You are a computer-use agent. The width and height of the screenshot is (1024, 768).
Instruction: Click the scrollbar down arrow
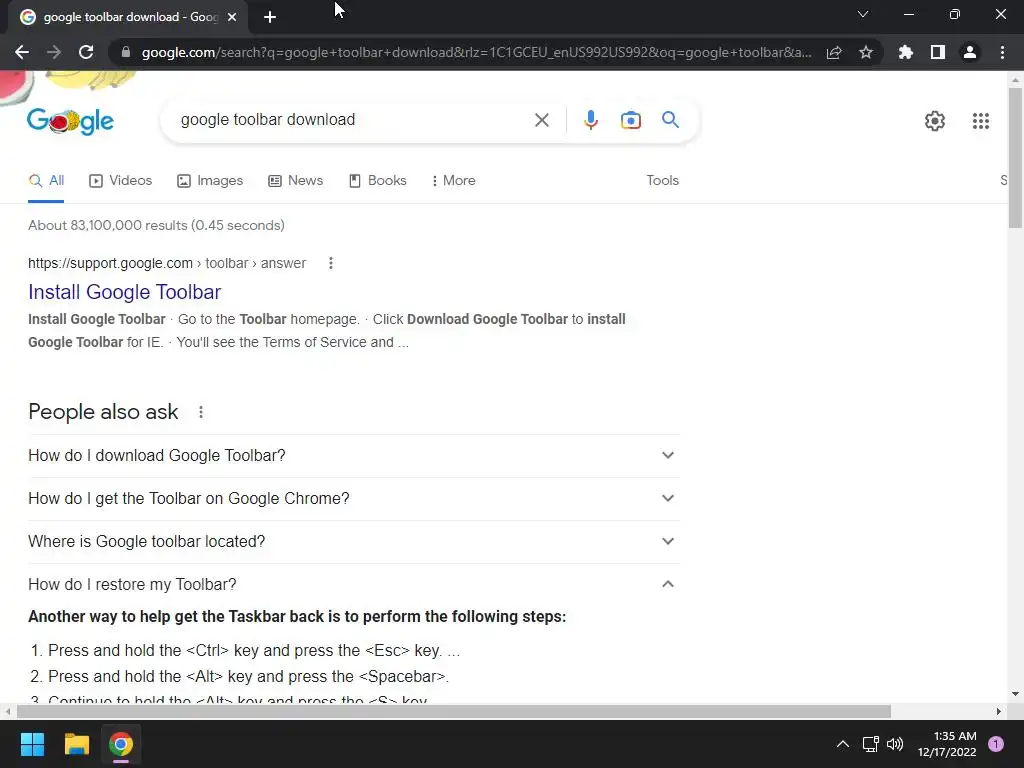[1015, 694]
